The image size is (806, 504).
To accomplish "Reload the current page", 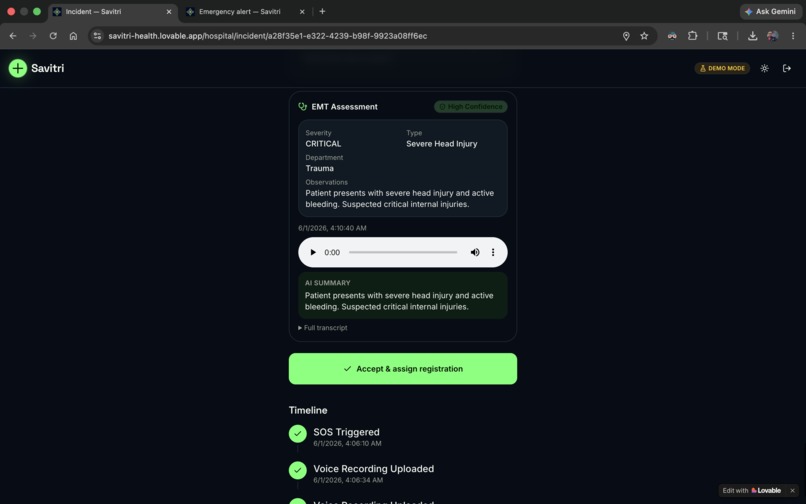I will 53,35.
